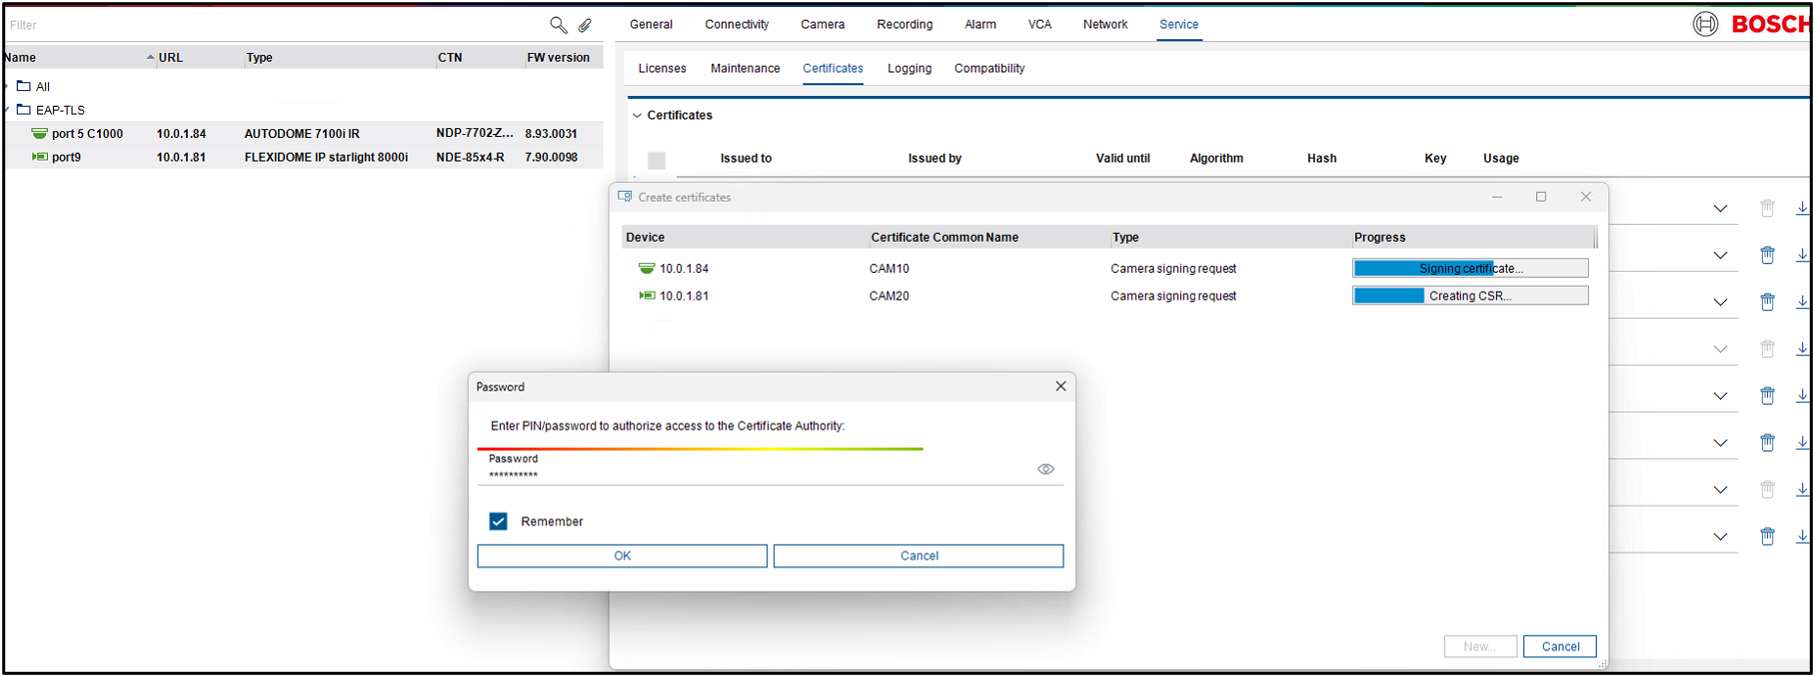This screenshot has height=676, width=1815.
Task: Click the Bosch logo emblem
Action: point(1705,24)
